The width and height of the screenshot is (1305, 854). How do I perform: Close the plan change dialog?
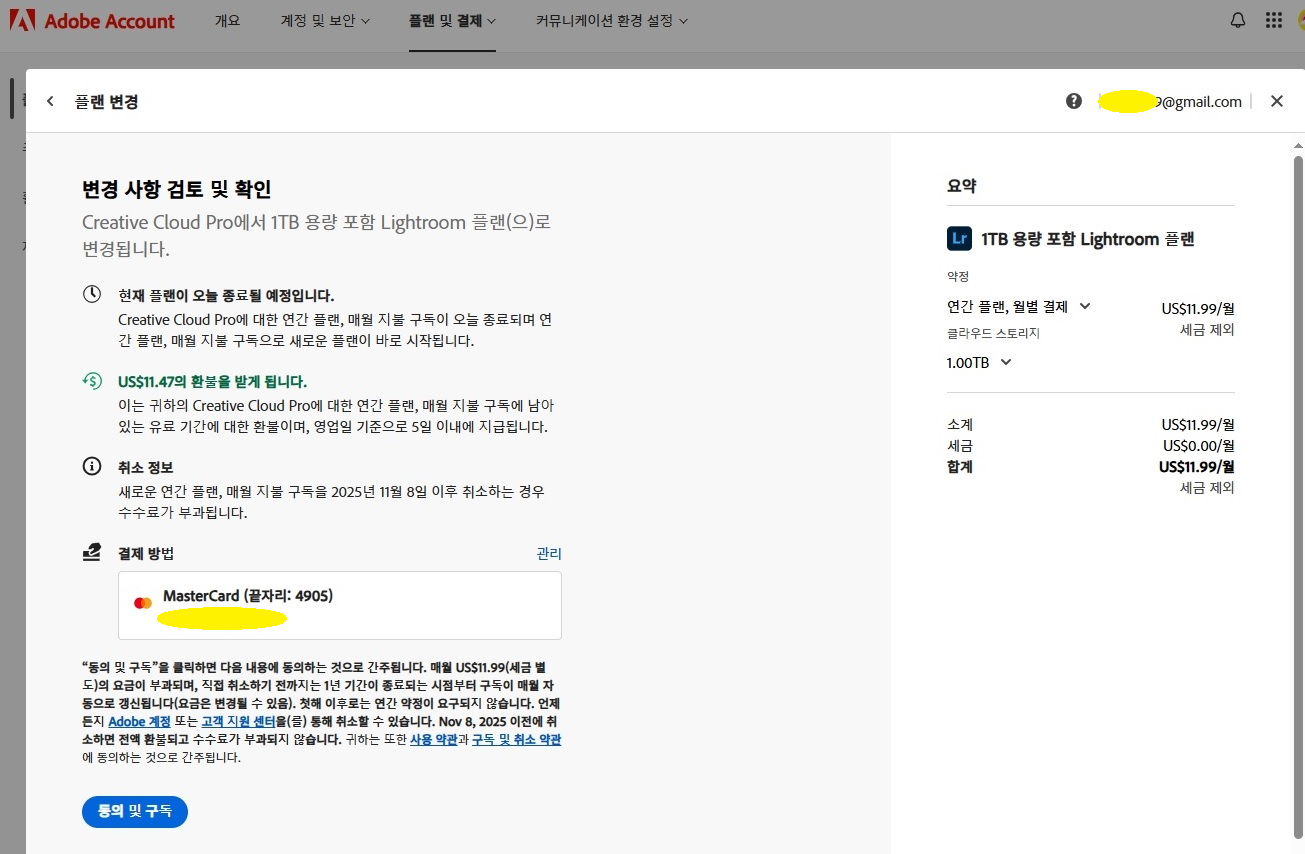point(1276,101)
